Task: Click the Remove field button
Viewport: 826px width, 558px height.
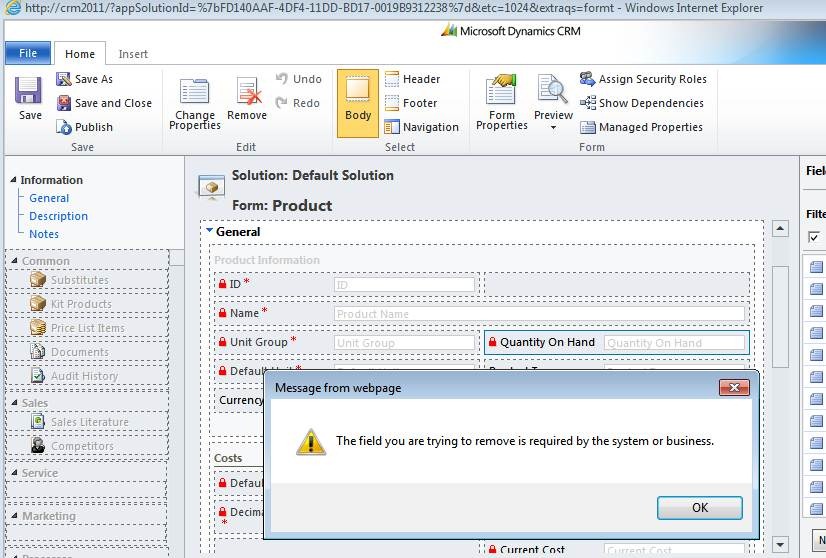Action: (x=247, y=99)
